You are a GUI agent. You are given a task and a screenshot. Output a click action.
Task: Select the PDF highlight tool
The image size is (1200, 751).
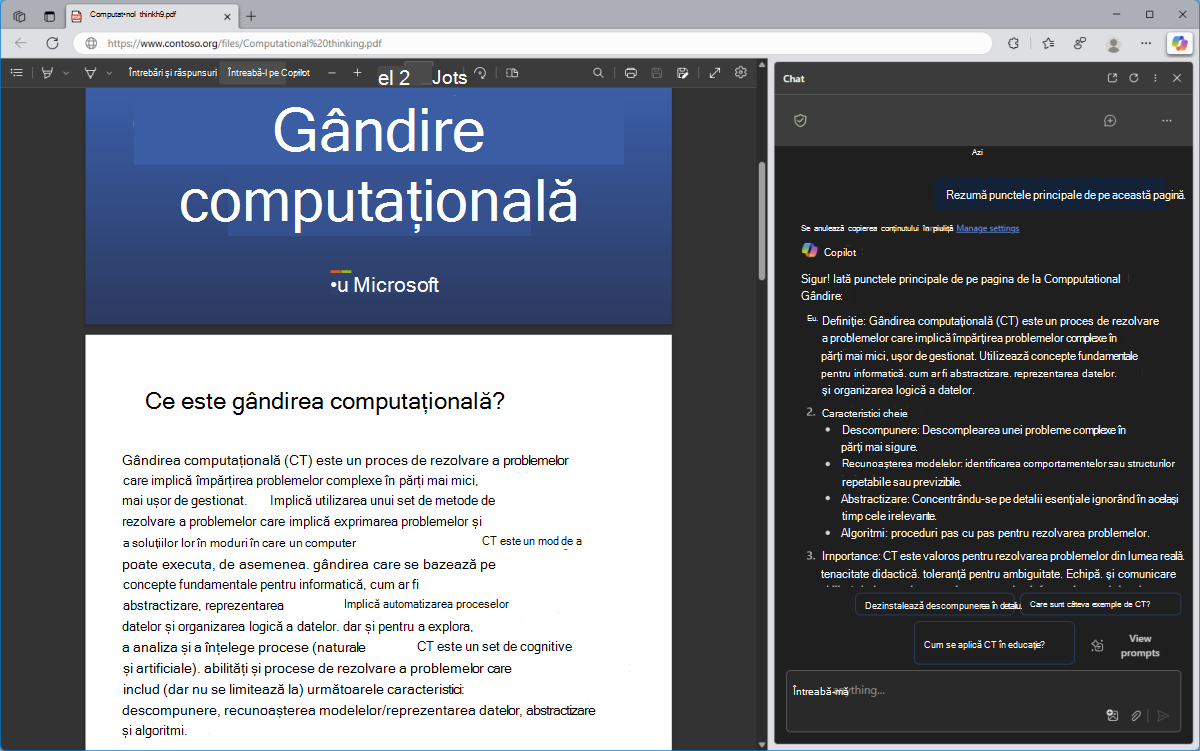47,73
